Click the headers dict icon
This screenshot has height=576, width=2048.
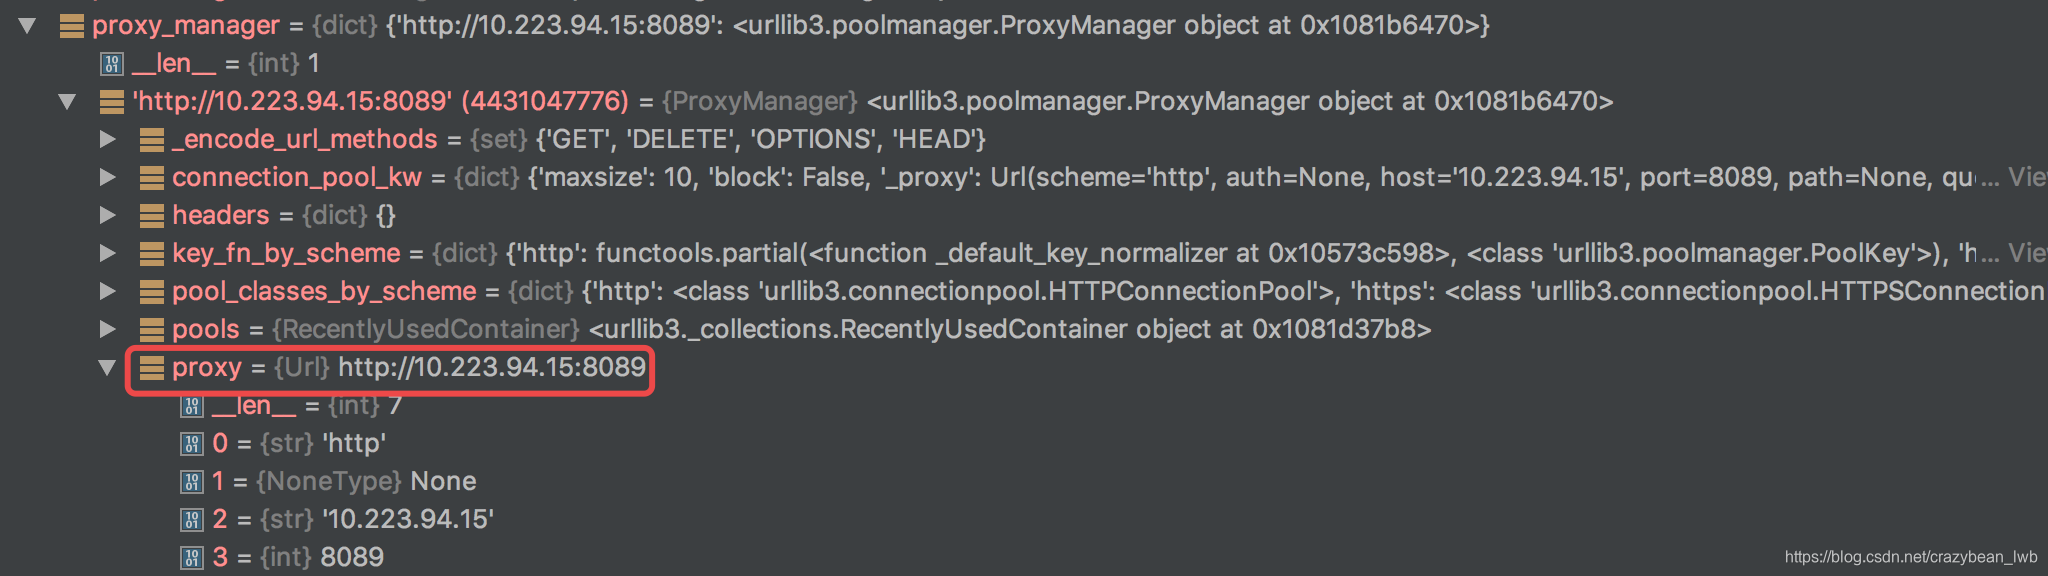click(152, 215)
